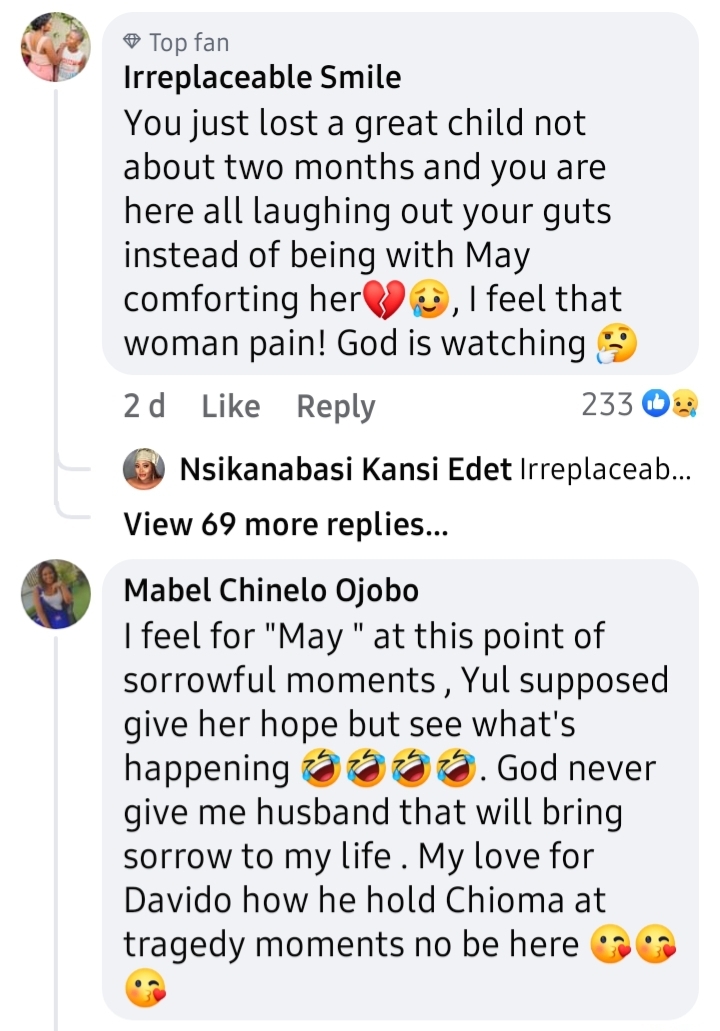
Task: Reply to Irreplaceable Smile's comment
Action: (x=336, y=406)
